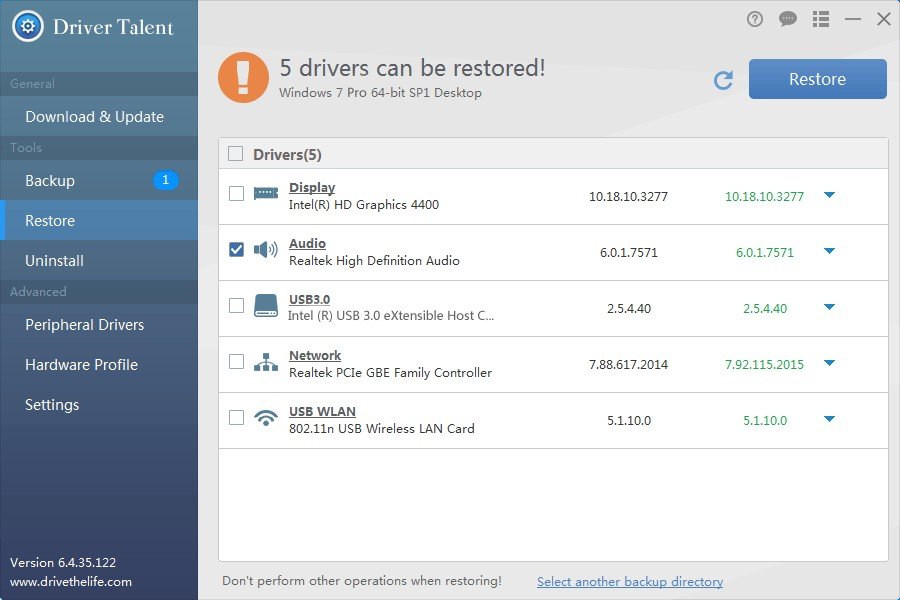Switch to the Backup tool
Image resolution: width=900 pixels, height=600 pixels.
coord(99,180)
